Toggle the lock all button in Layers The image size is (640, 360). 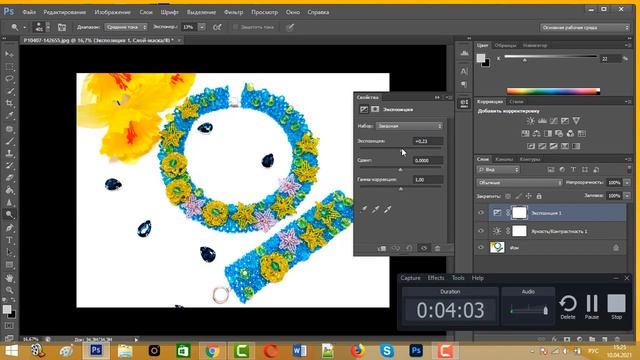point(539,196)
